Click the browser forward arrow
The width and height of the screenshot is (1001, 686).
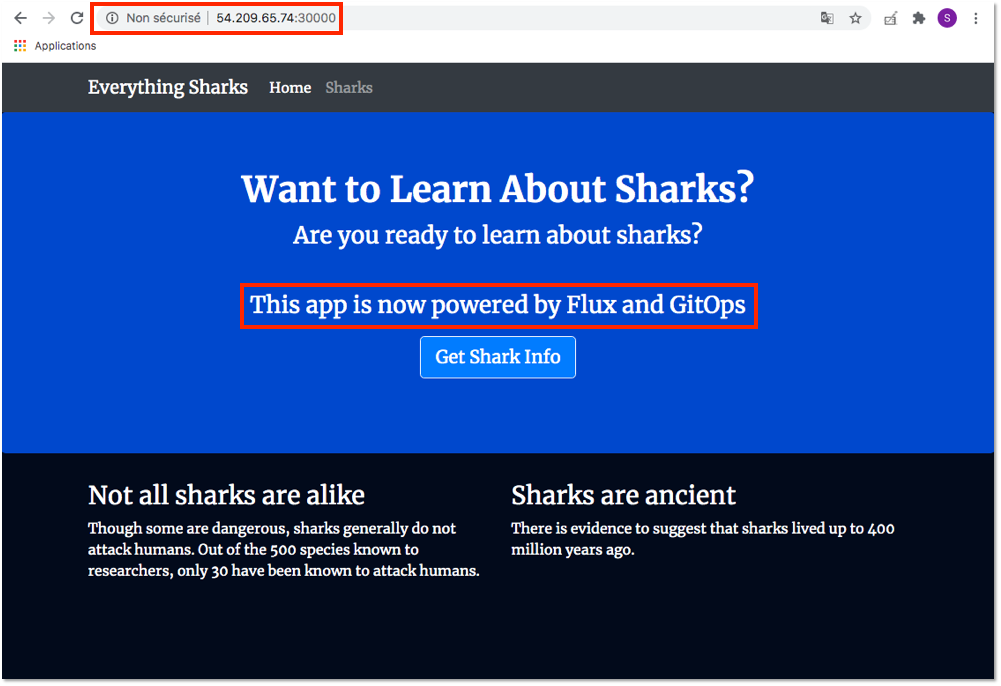coord(49,18)
